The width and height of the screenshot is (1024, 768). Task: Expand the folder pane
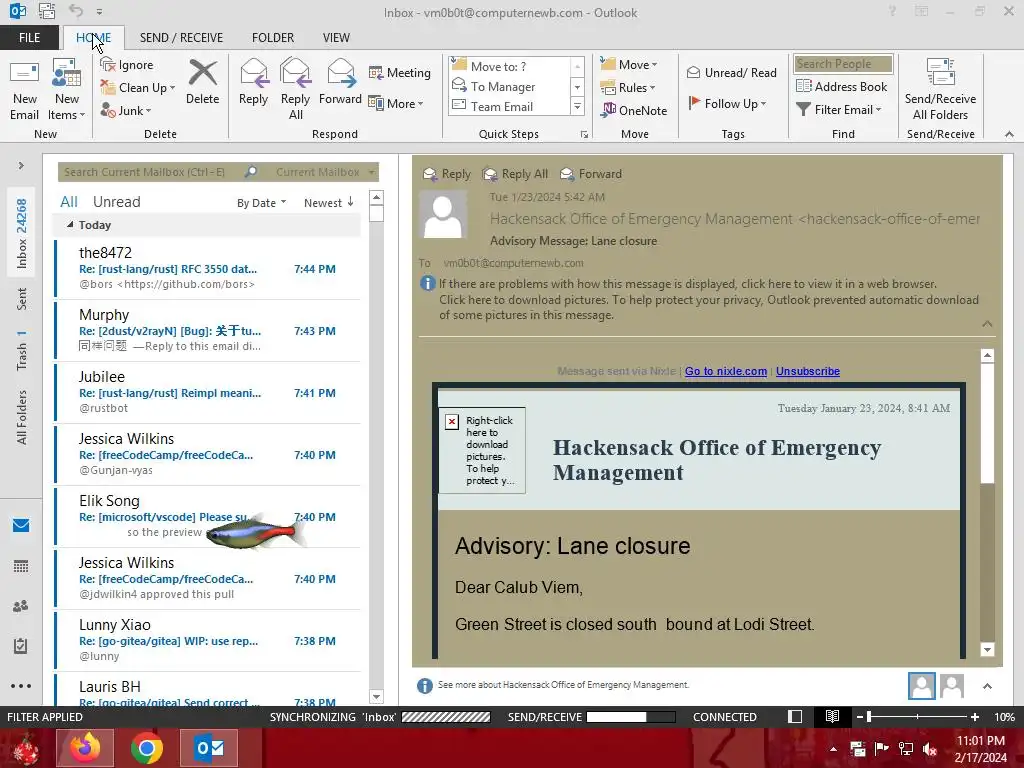[x=21, y=165]
